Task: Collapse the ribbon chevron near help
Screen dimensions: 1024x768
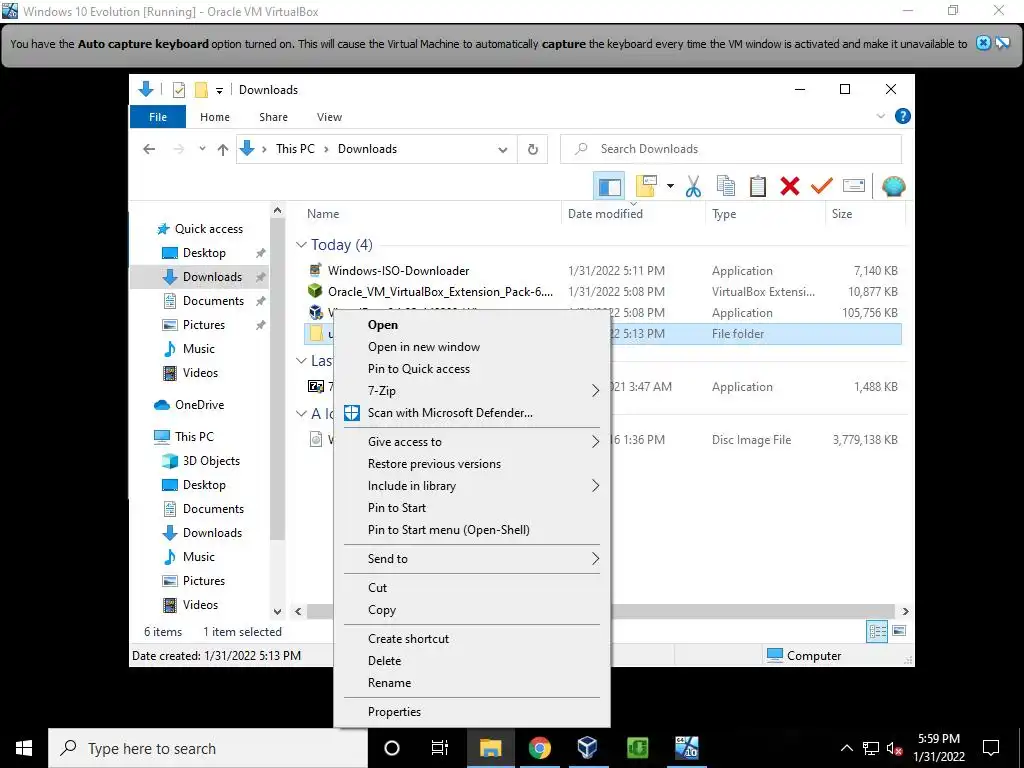Action: click(880, 116)
